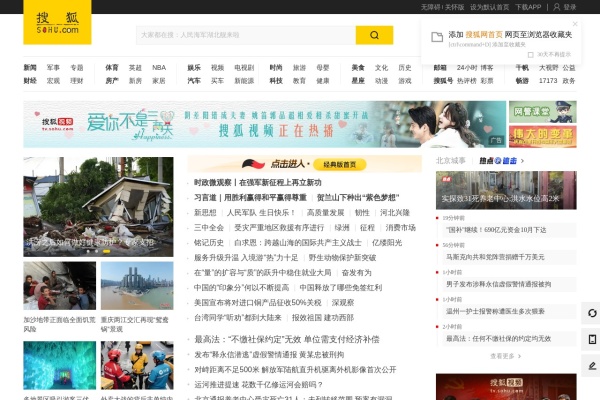Viewport: 600px width, 400px height.
Task: Open 体育 navigation category
Action: tap(112, 67)
